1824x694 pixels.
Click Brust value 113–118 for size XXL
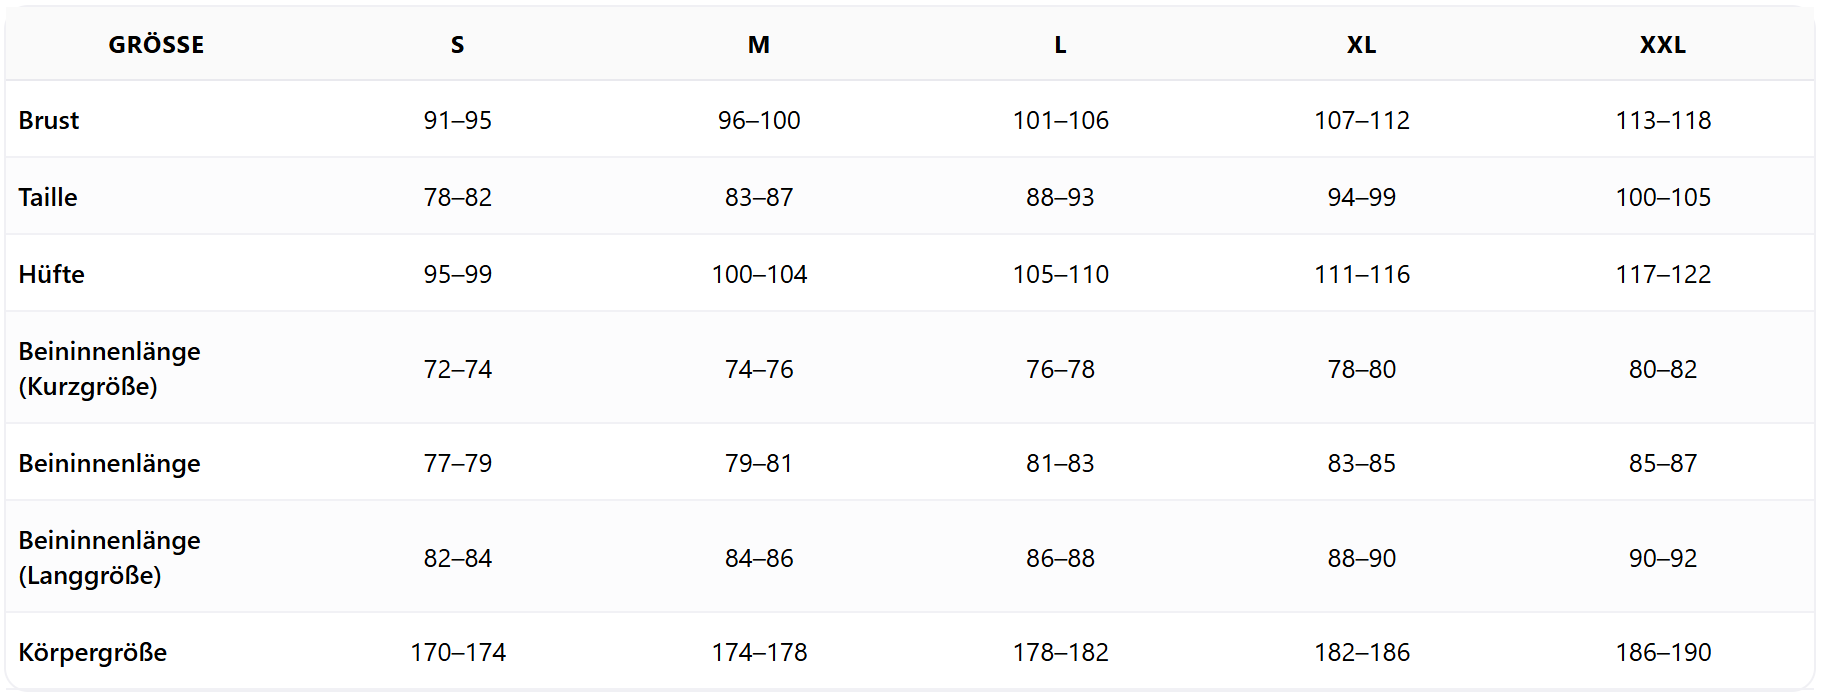(x=1663, y=120)
